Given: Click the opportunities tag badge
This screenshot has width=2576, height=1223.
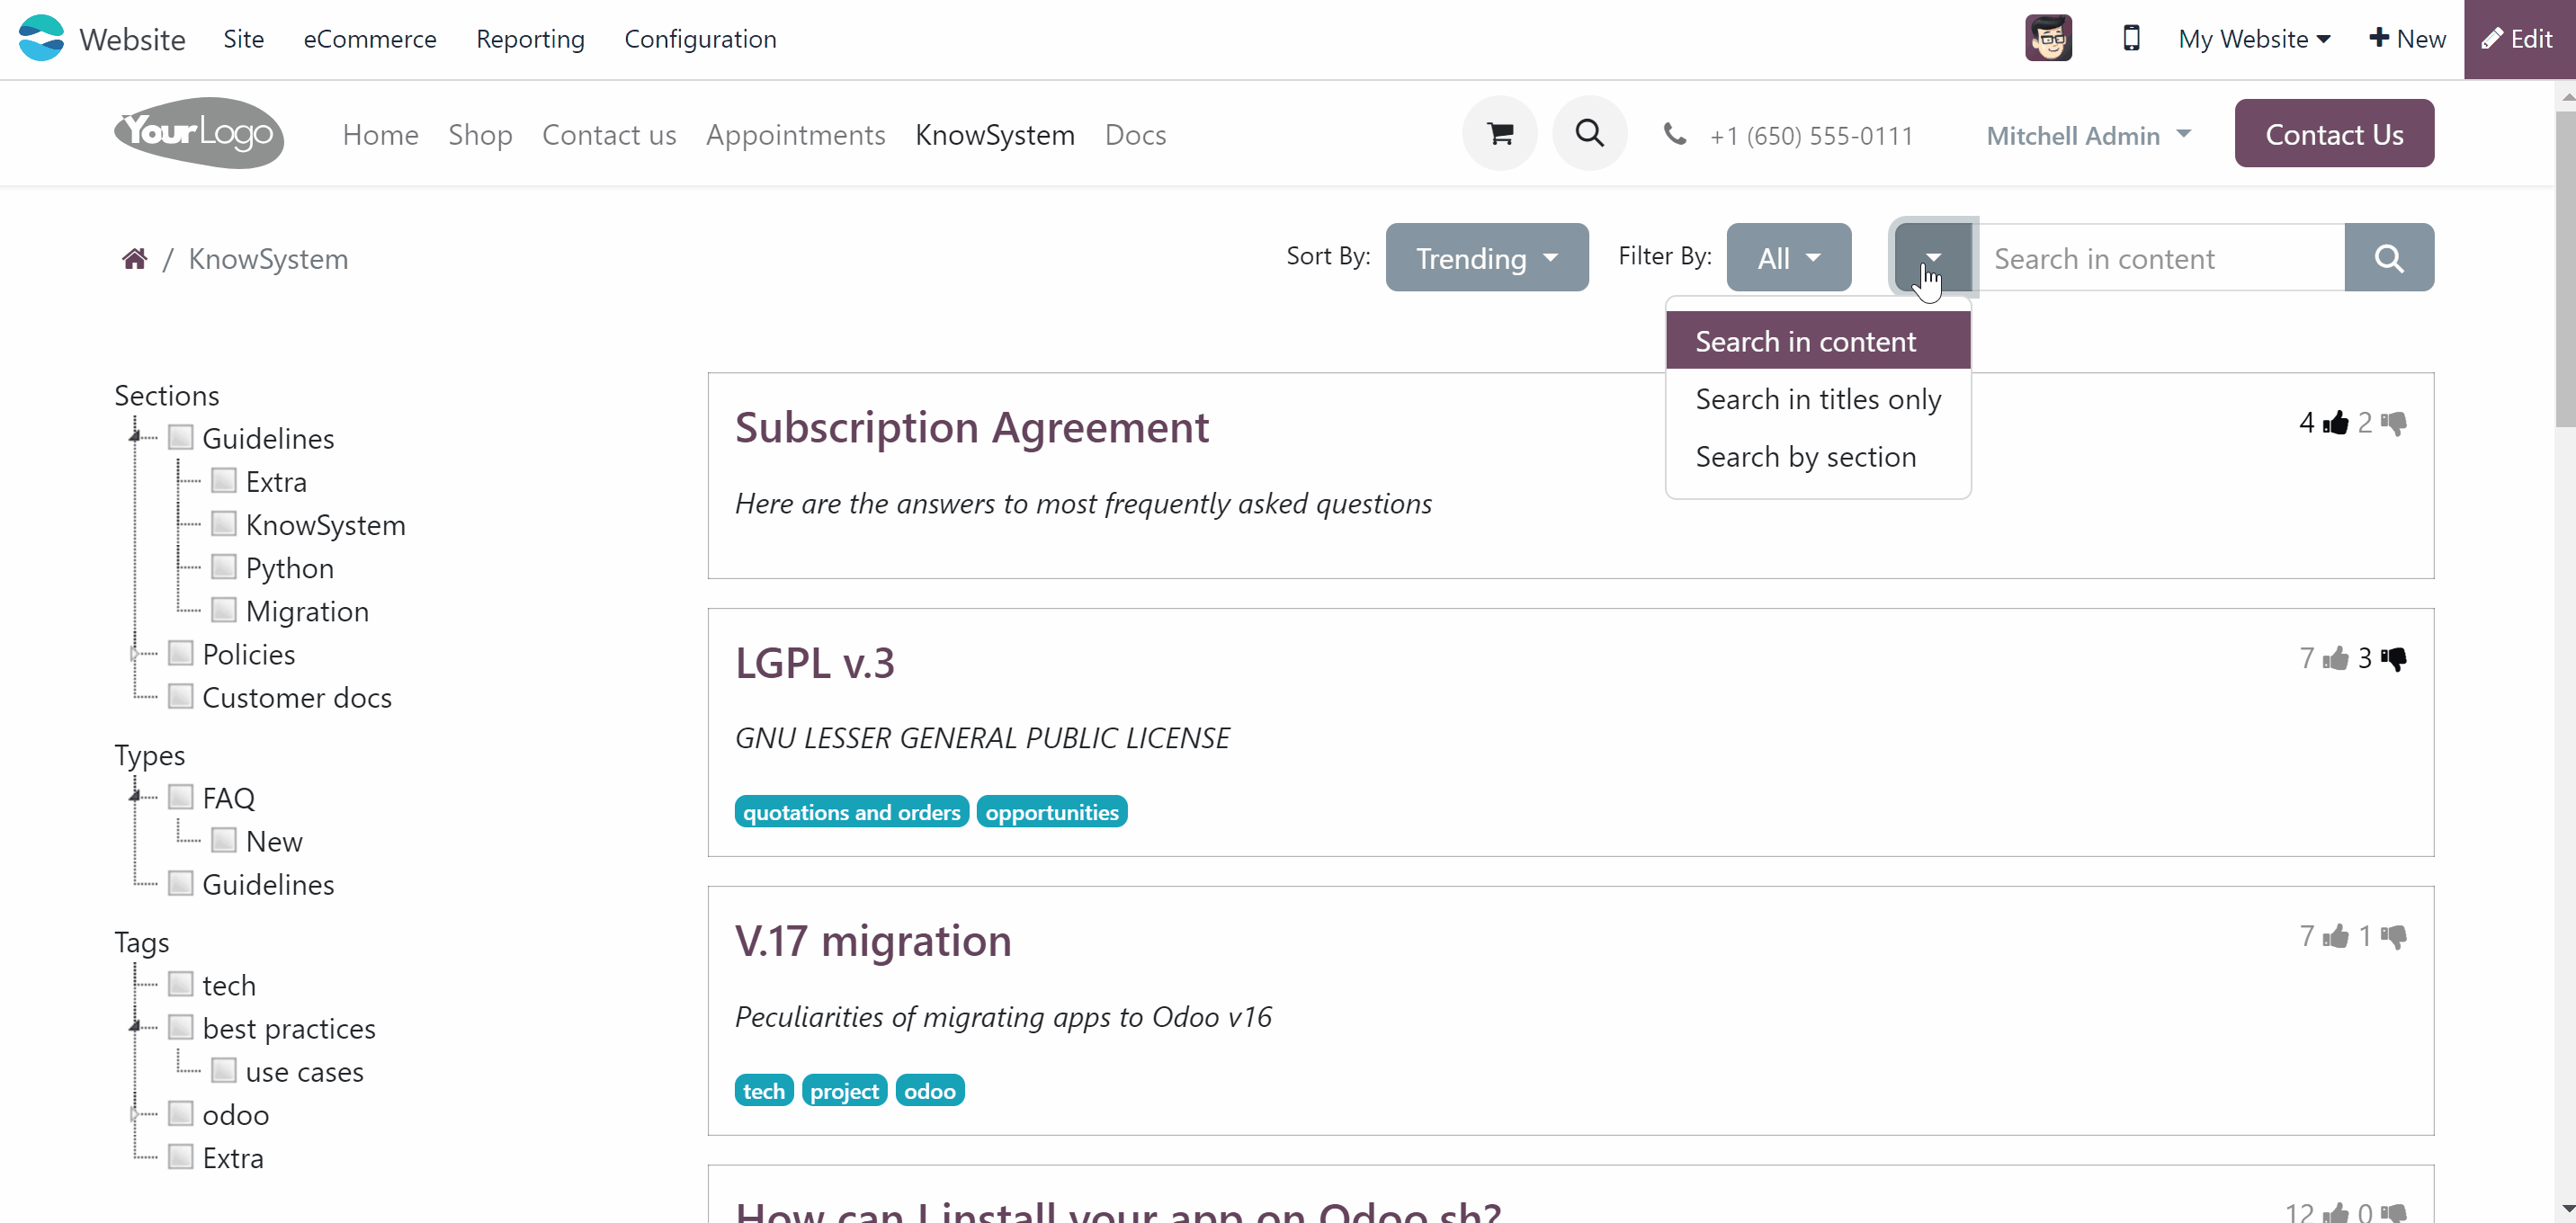Looking at the screenshot, I should pyautogui.click(x=1052, y=812).
